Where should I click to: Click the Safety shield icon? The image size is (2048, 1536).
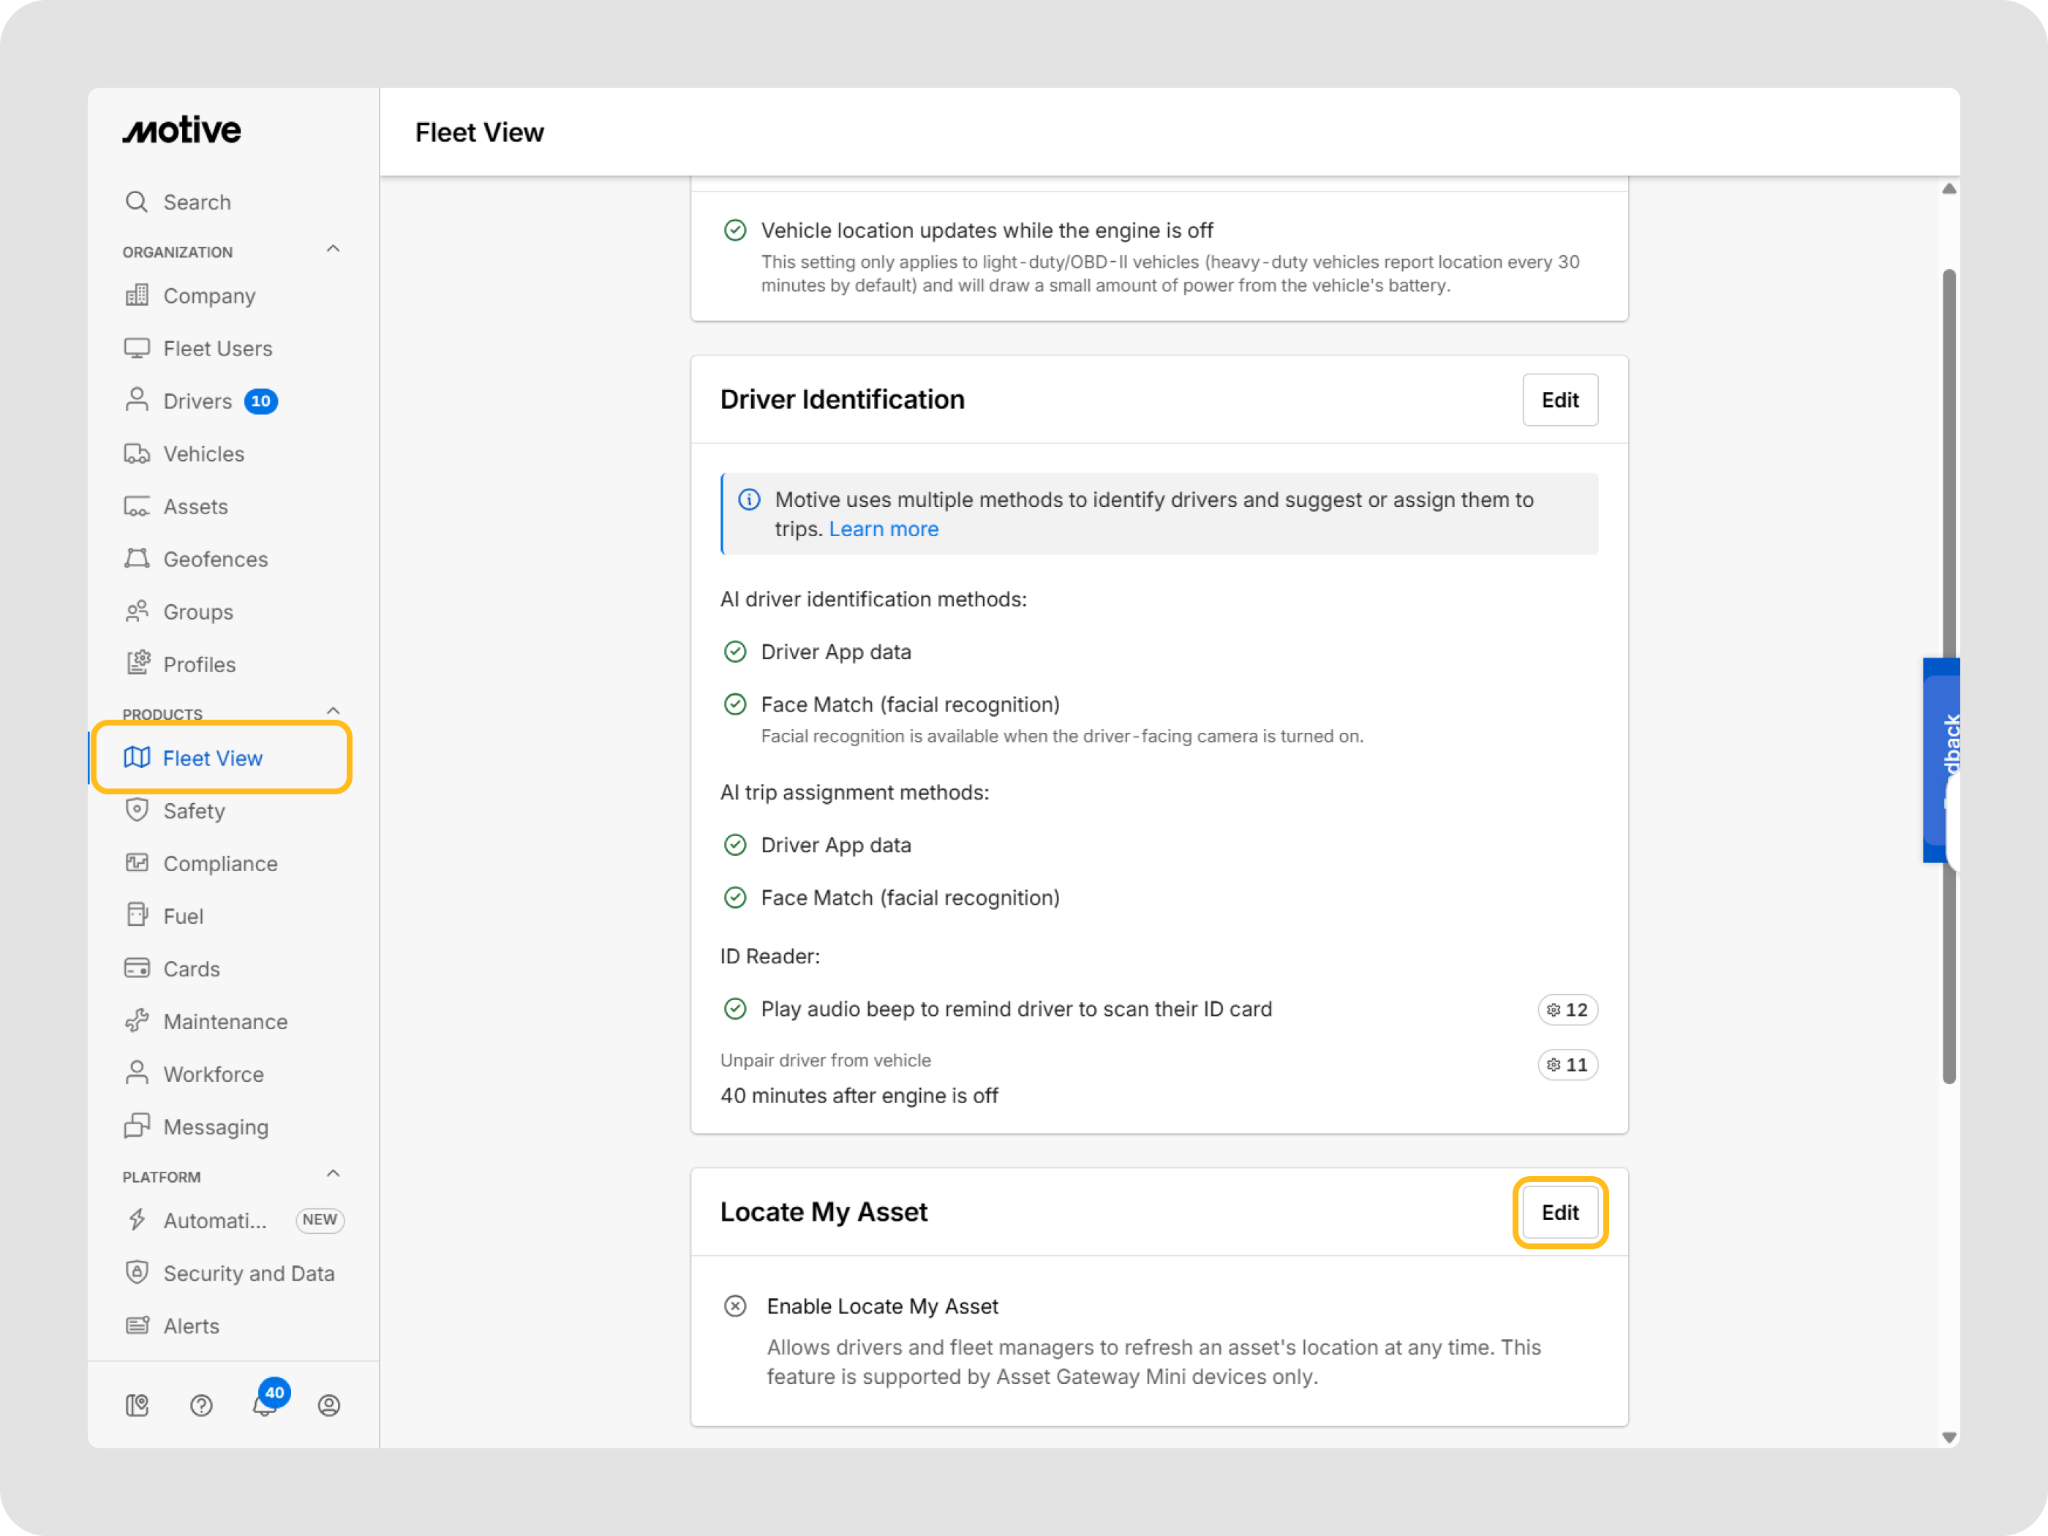click(137, 810)
